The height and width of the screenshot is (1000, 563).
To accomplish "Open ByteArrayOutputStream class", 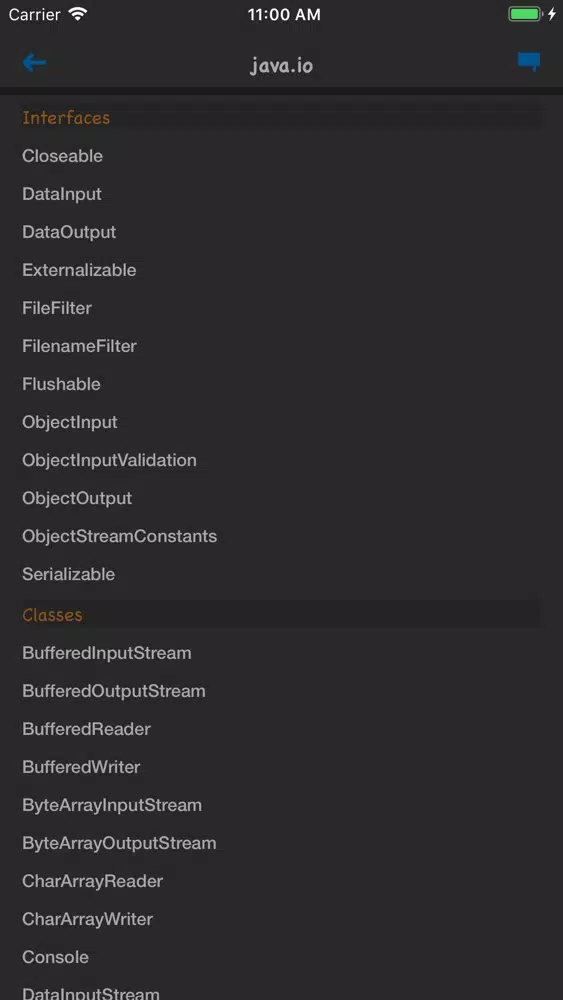I will click(x=119, y=843).
